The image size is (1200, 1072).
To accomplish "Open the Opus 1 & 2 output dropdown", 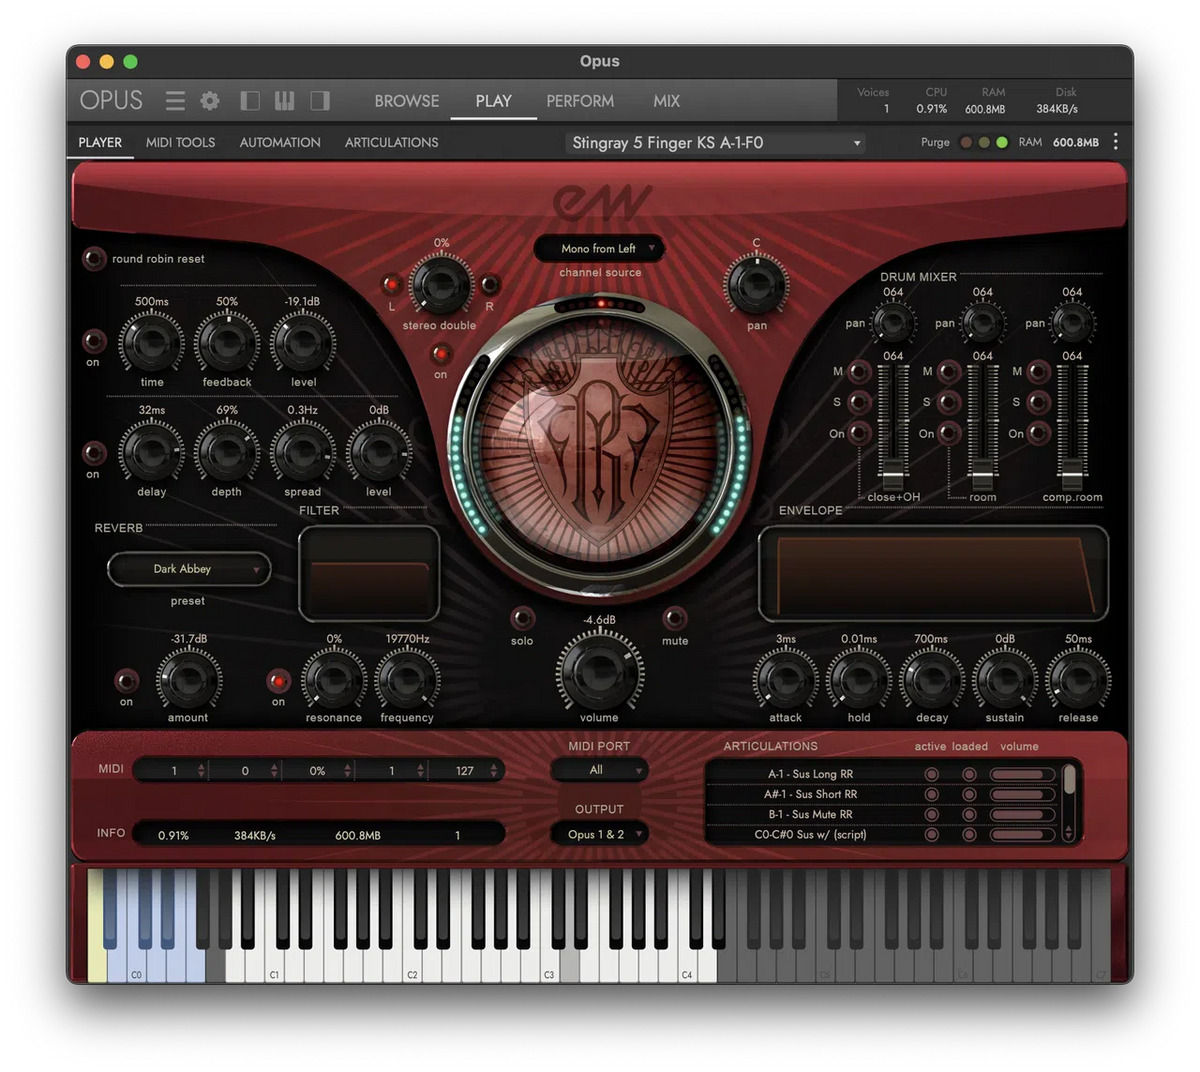I will 599,834.
